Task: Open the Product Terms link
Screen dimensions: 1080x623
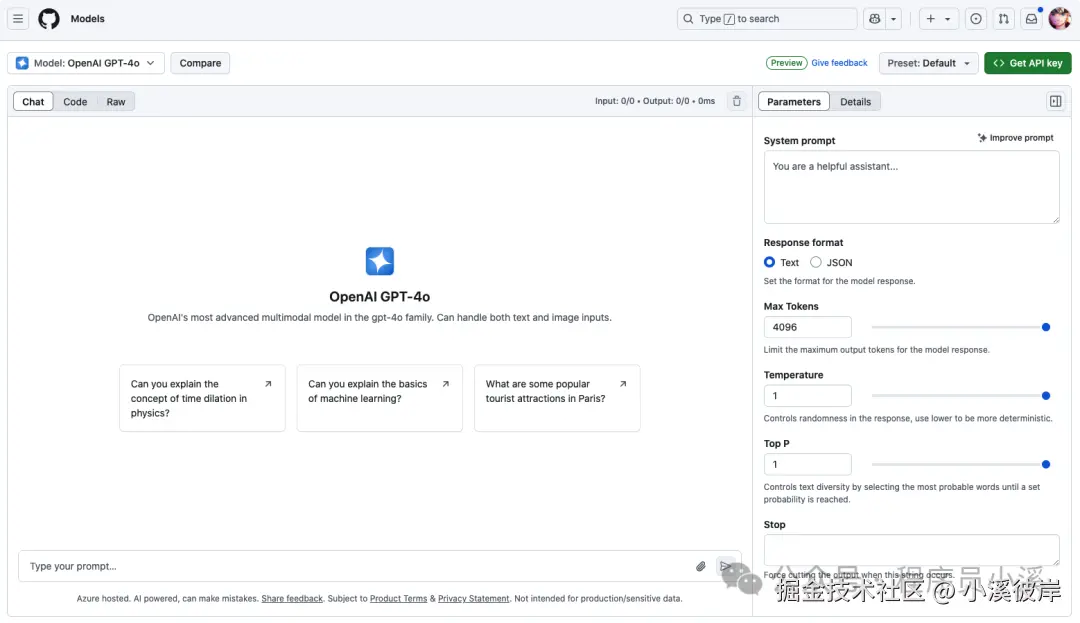Action: coord(398,598)
